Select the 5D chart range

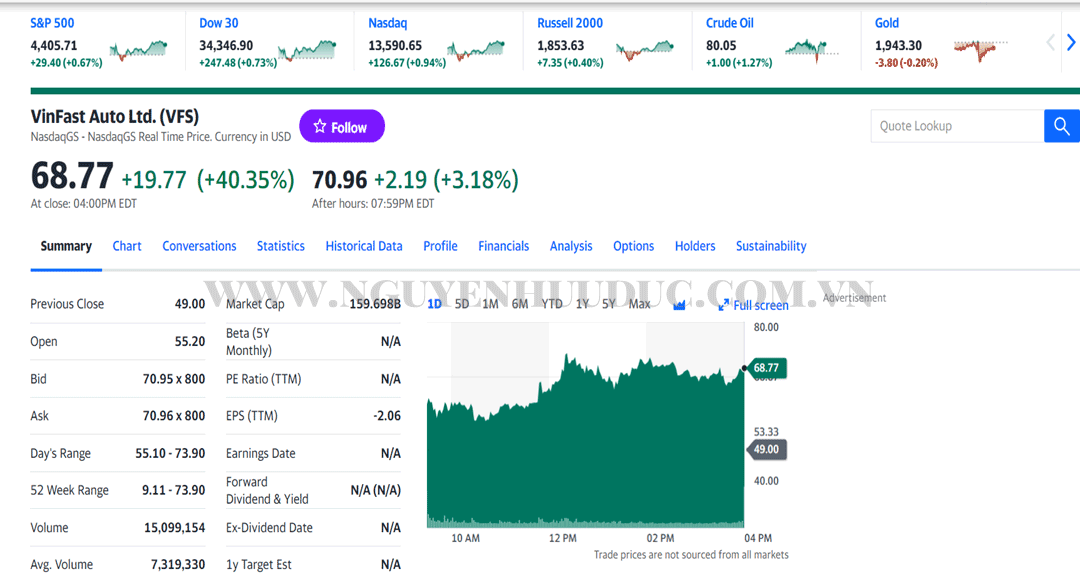(x=462, y=304)
